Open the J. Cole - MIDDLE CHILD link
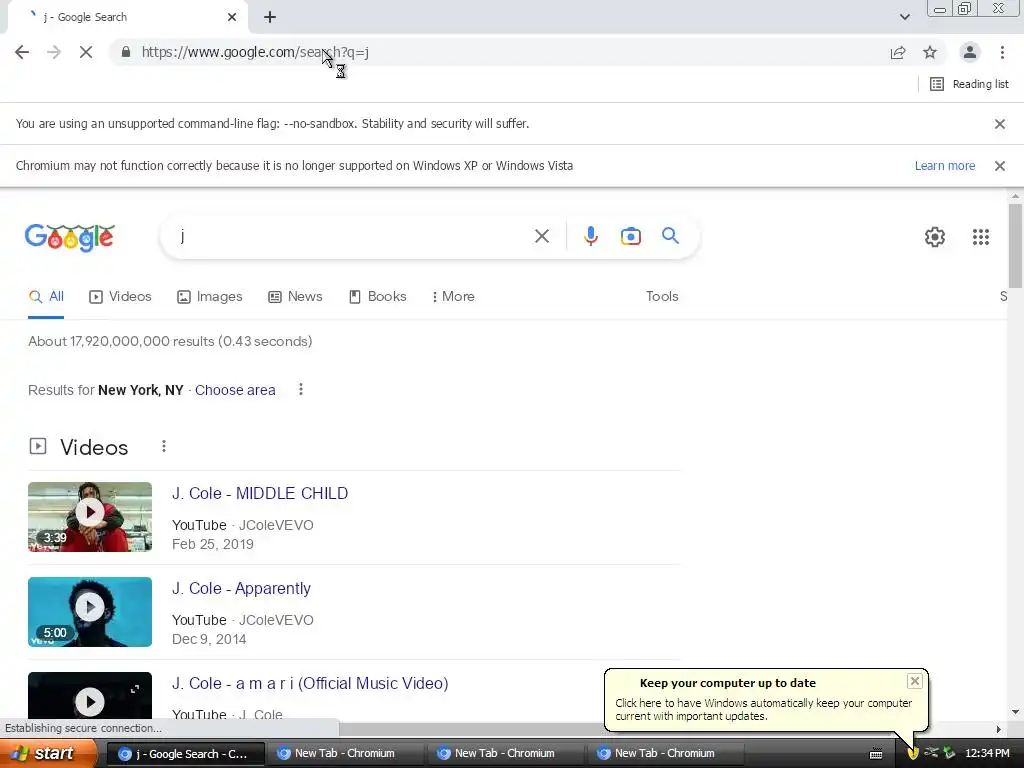 pyautogui.click(x=260, y=494)
